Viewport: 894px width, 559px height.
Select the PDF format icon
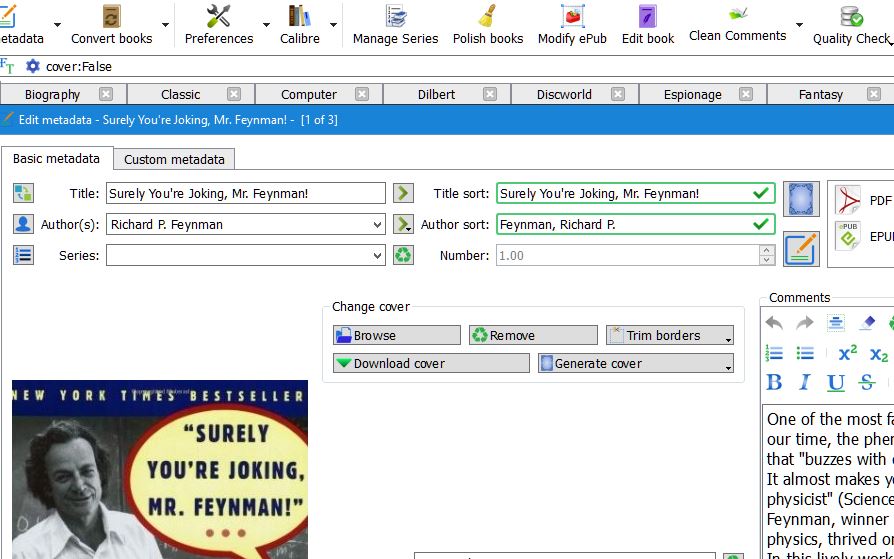848,200
